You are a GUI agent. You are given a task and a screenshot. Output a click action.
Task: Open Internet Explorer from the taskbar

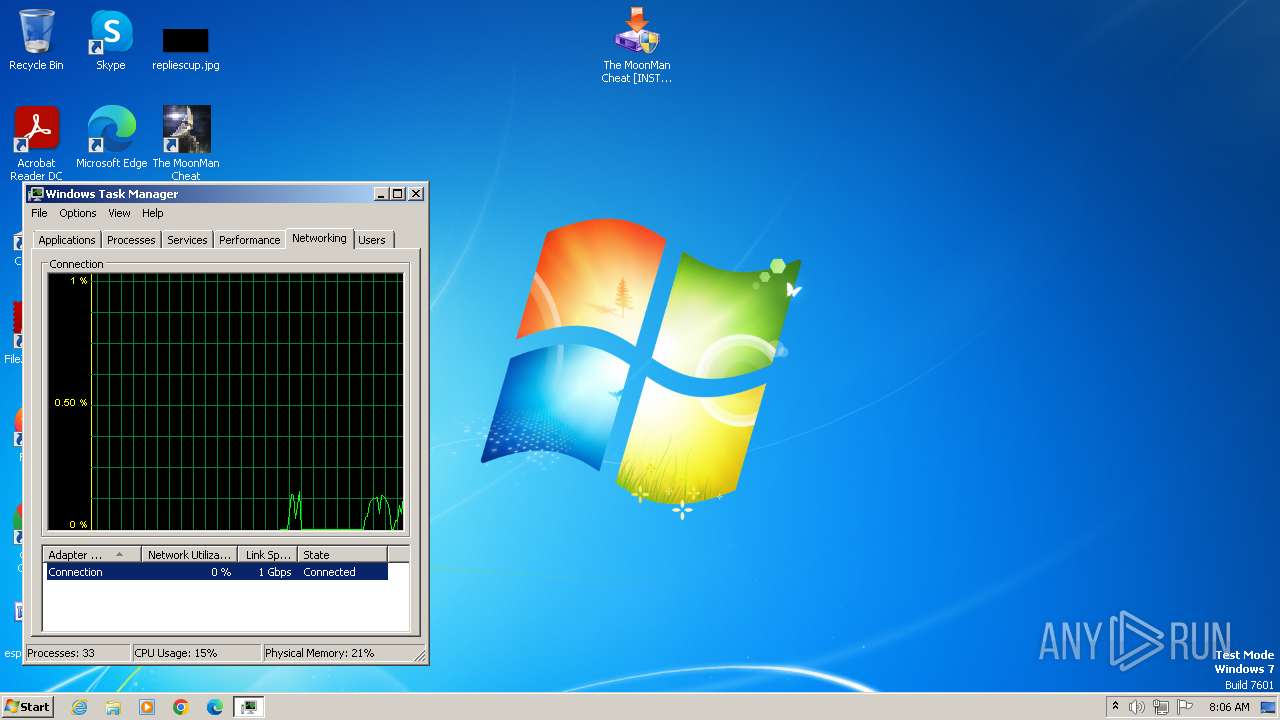(x=79, y=707)
